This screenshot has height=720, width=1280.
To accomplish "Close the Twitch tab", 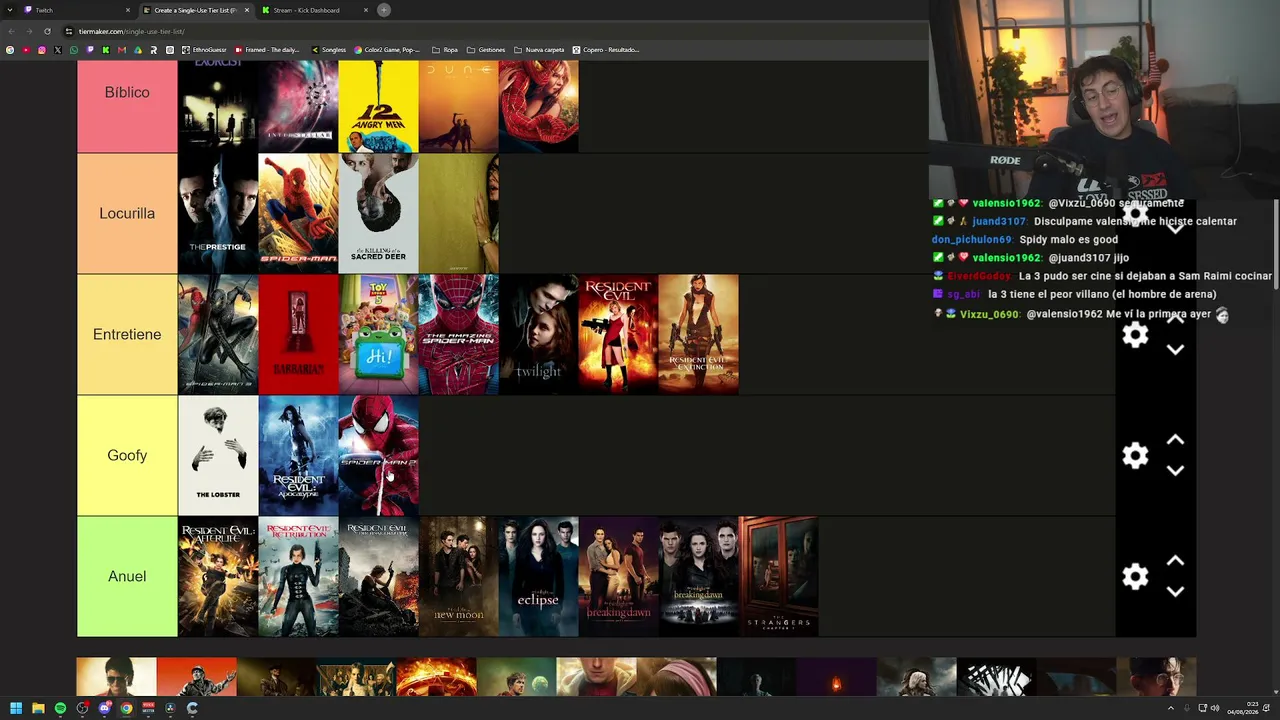I will pos(128,10).
